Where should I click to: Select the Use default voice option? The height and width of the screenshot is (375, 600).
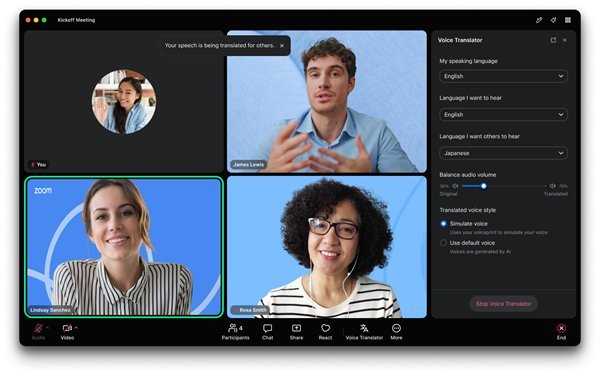(443, 243)
